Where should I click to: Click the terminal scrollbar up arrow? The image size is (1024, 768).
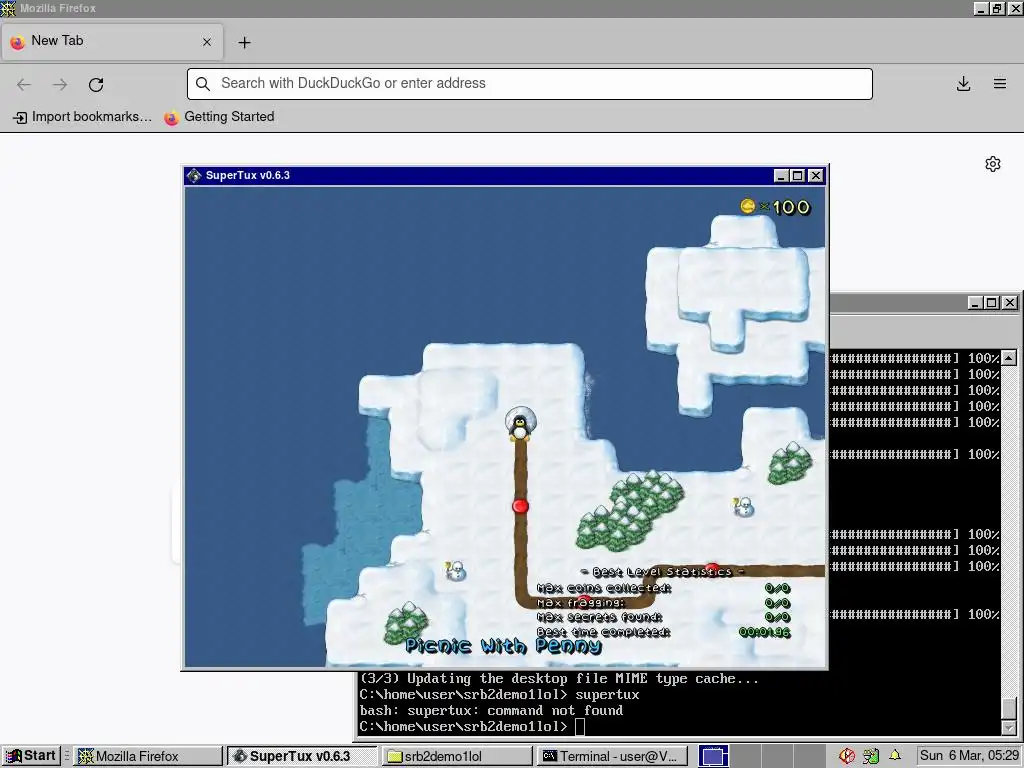pos(1009,358)
